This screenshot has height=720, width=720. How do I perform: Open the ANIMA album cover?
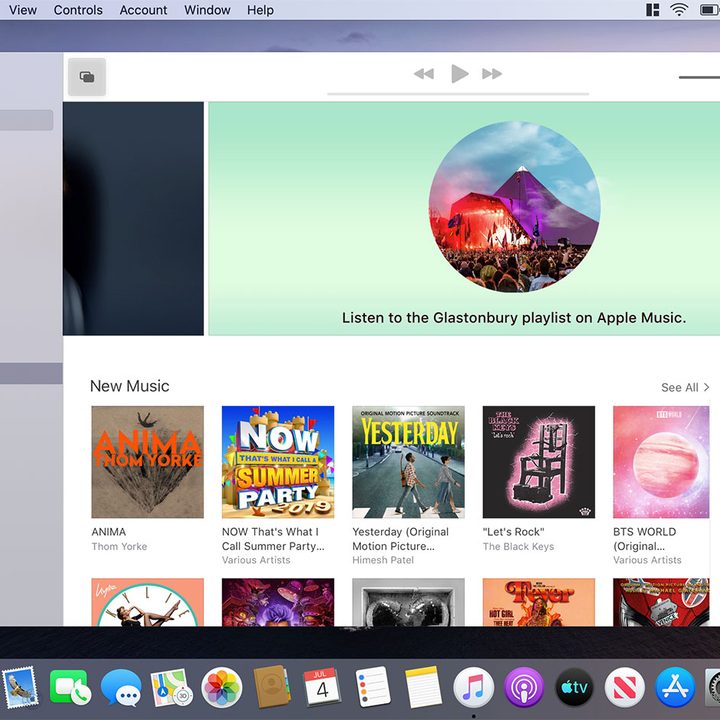click(147, 462)
